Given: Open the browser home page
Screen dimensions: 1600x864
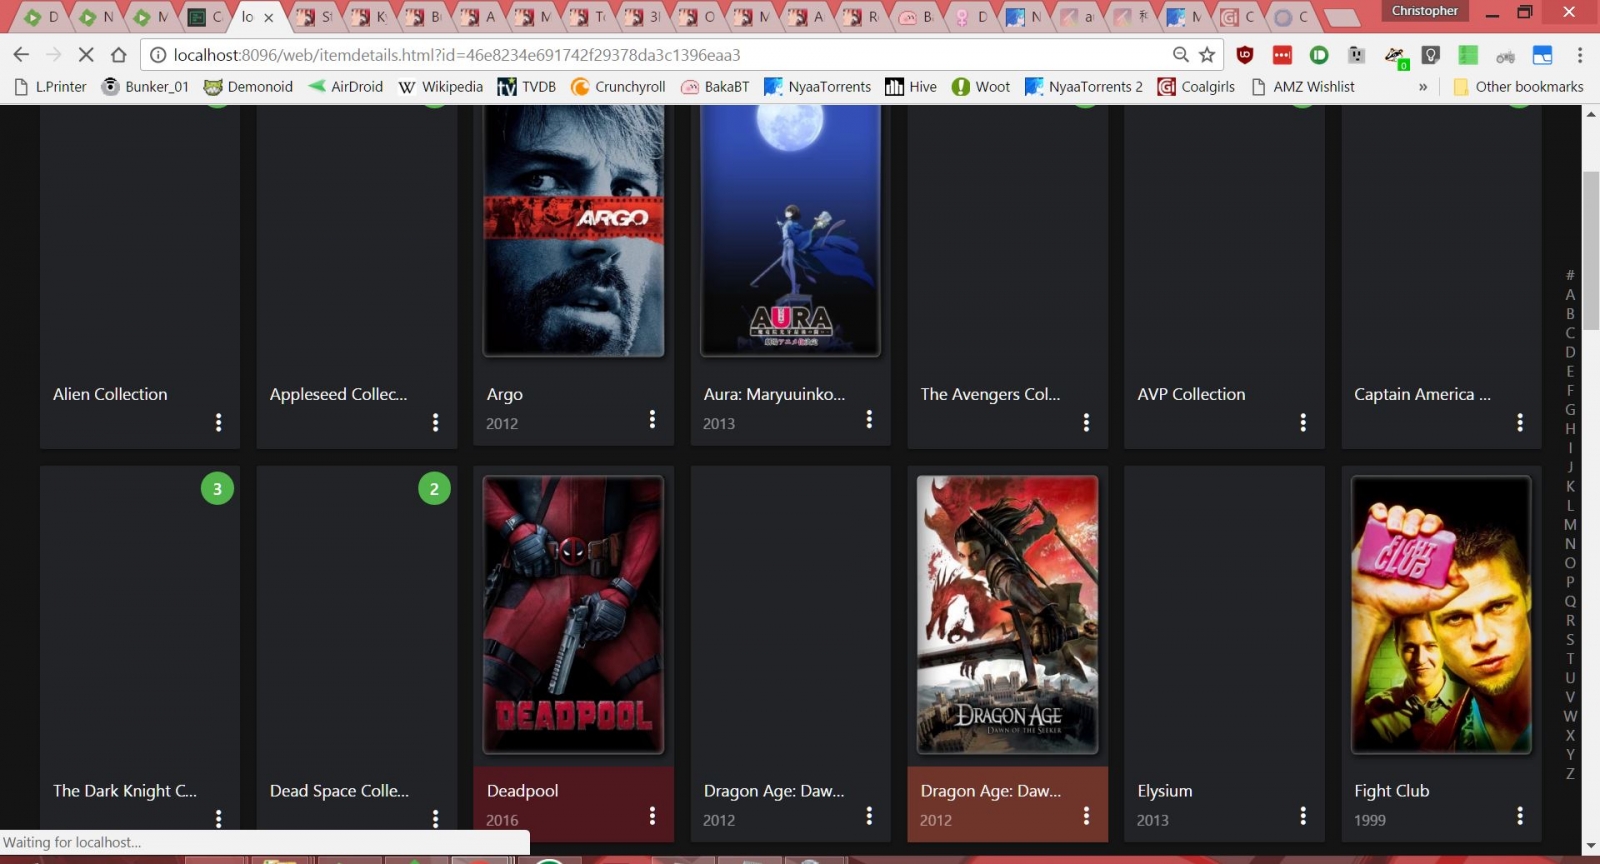Looking at the screenshot, I should pos(119,55).
